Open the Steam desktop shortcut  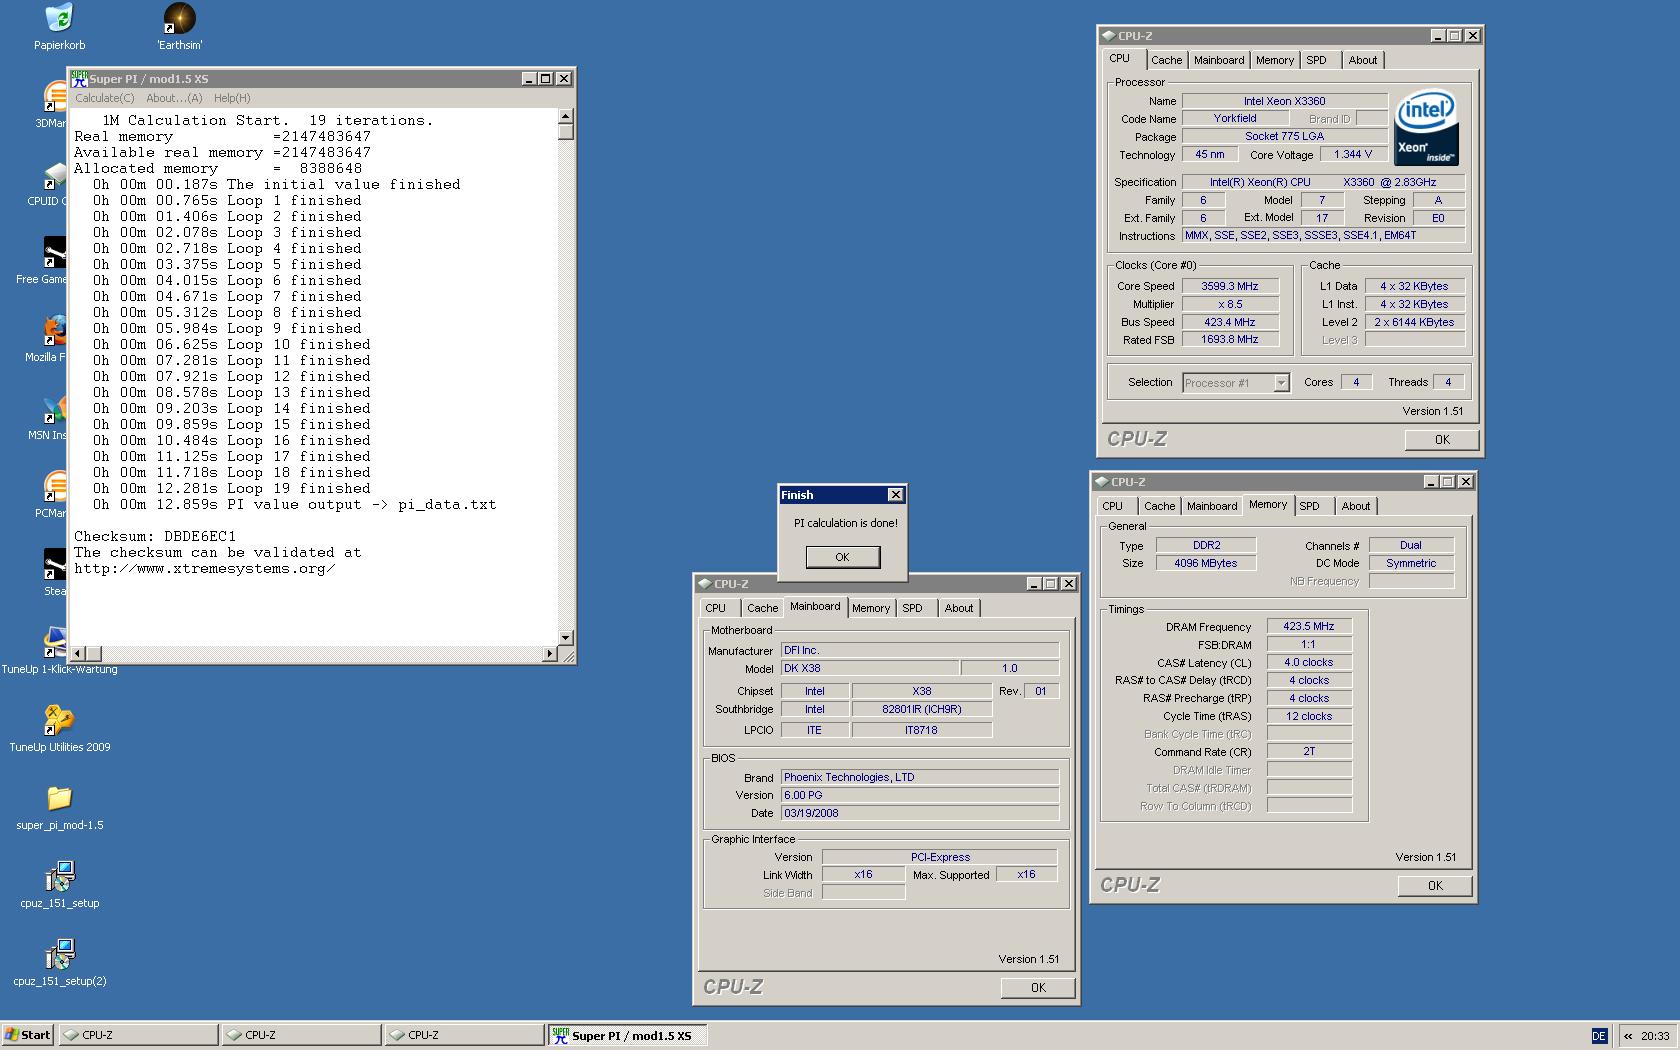[54, 565]
